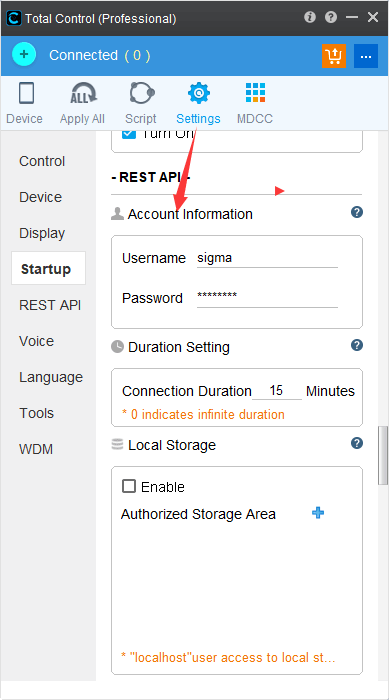Image resolution: width=389 pixels, height=700 pixels.
Task: Click the settings panel vertical scrollbar
Action: [x=383, y=456]
